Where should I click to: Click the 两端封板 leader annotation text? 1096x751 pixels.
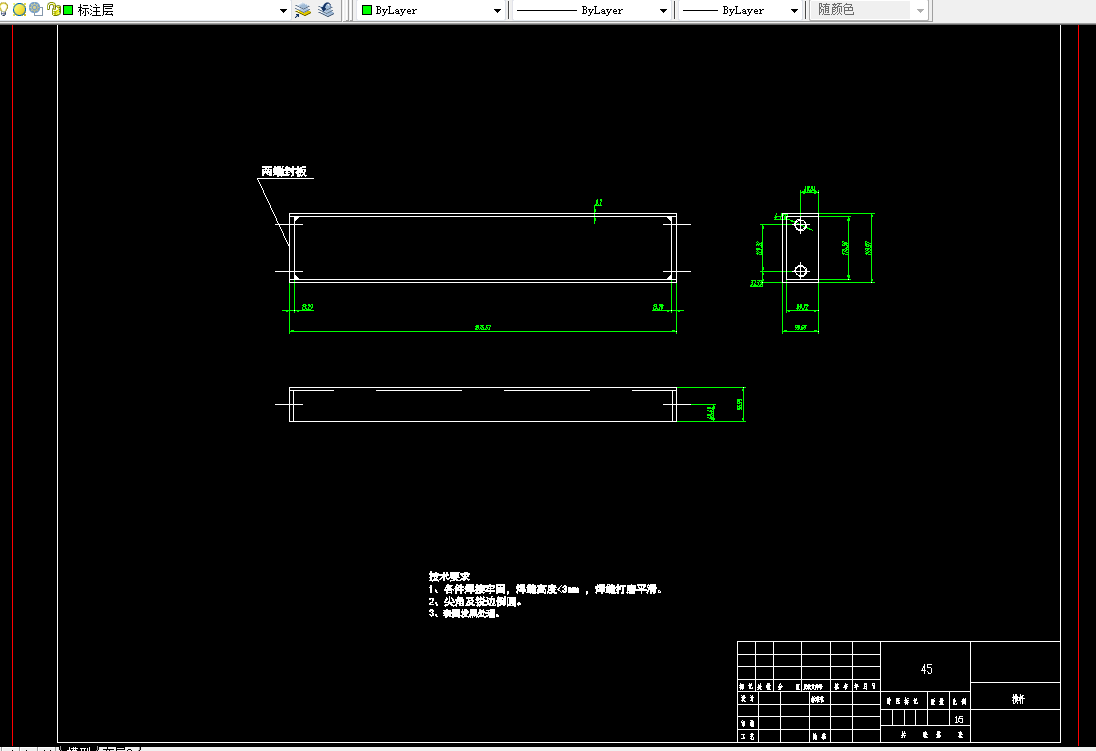[284, 171]
